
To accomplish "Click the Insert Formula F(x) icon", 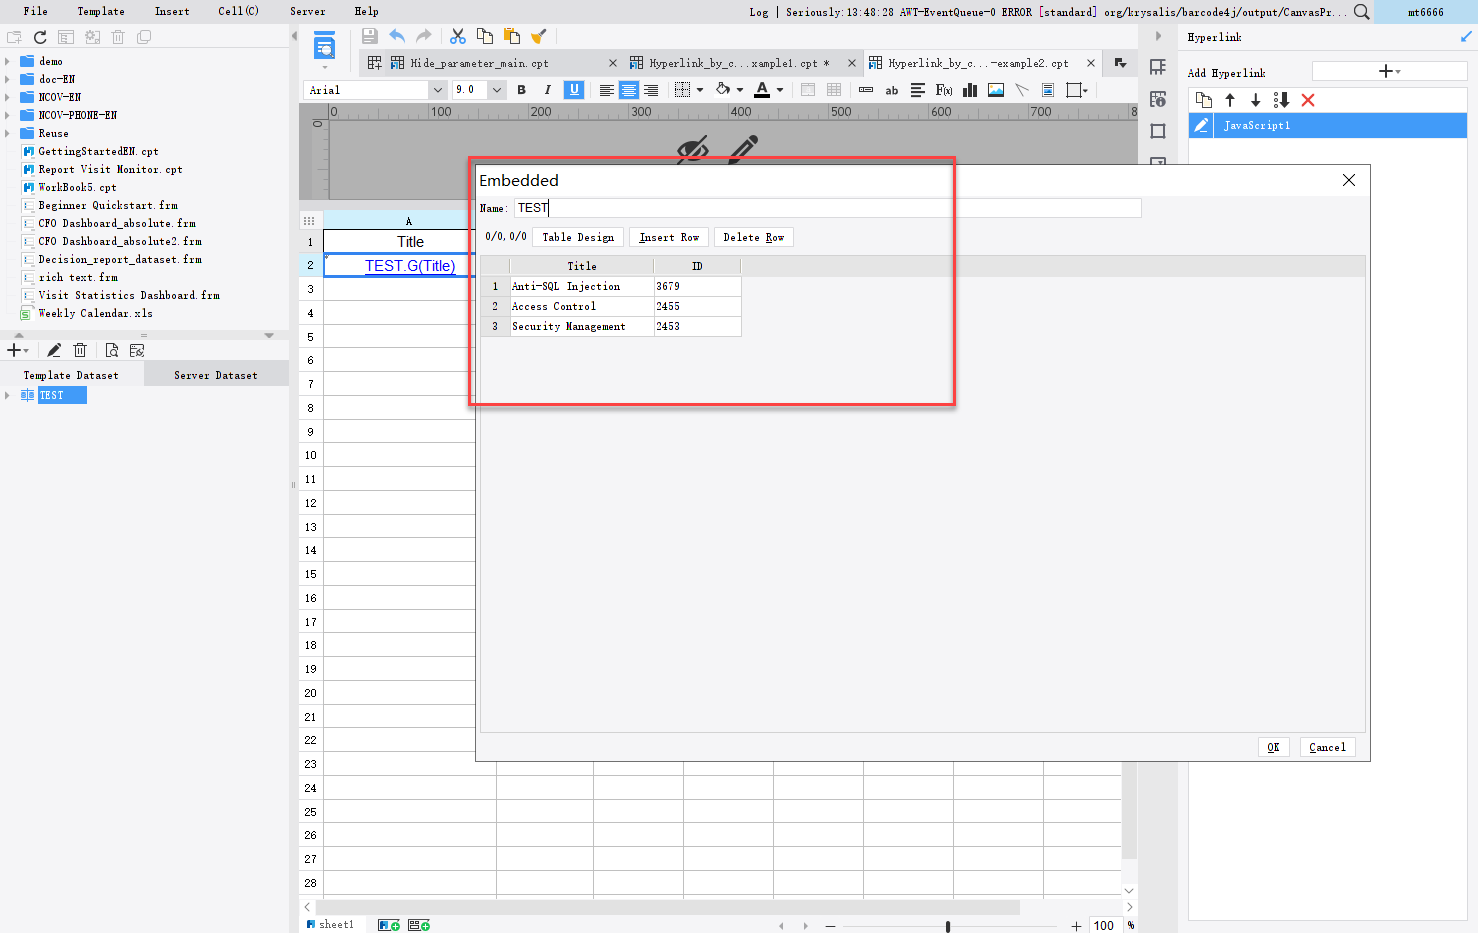I will pyautogui.click(x=944, y=90).
